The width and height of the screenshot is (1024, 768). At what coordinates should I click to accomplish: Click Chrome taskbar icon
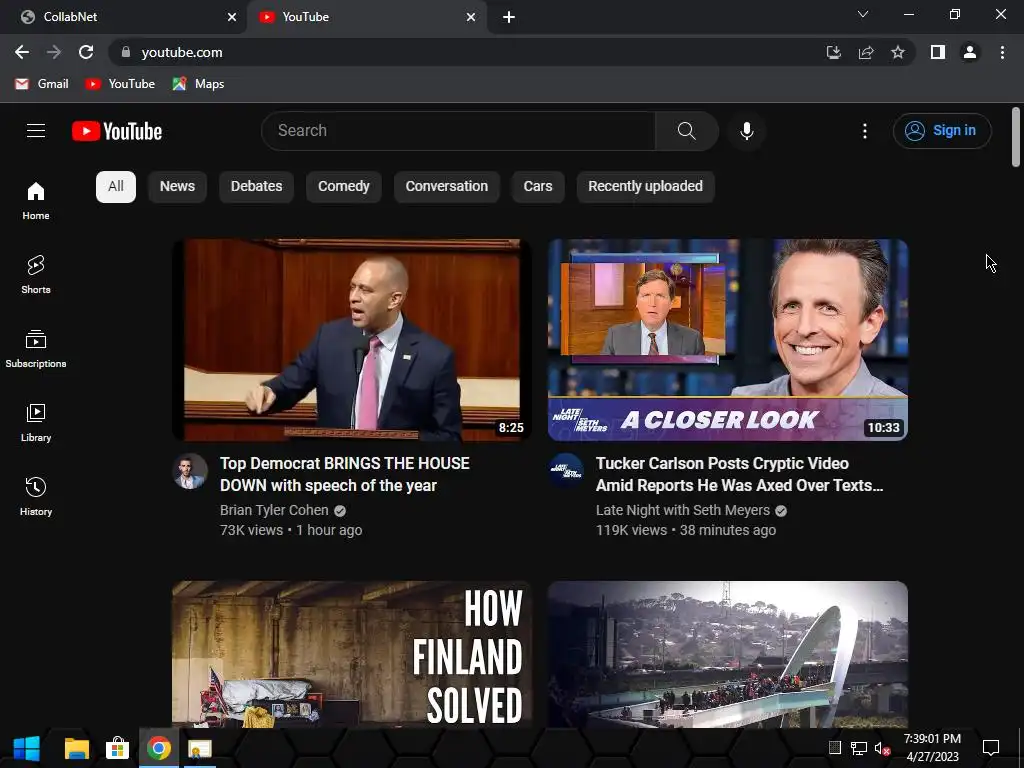[x=159, y=748]
